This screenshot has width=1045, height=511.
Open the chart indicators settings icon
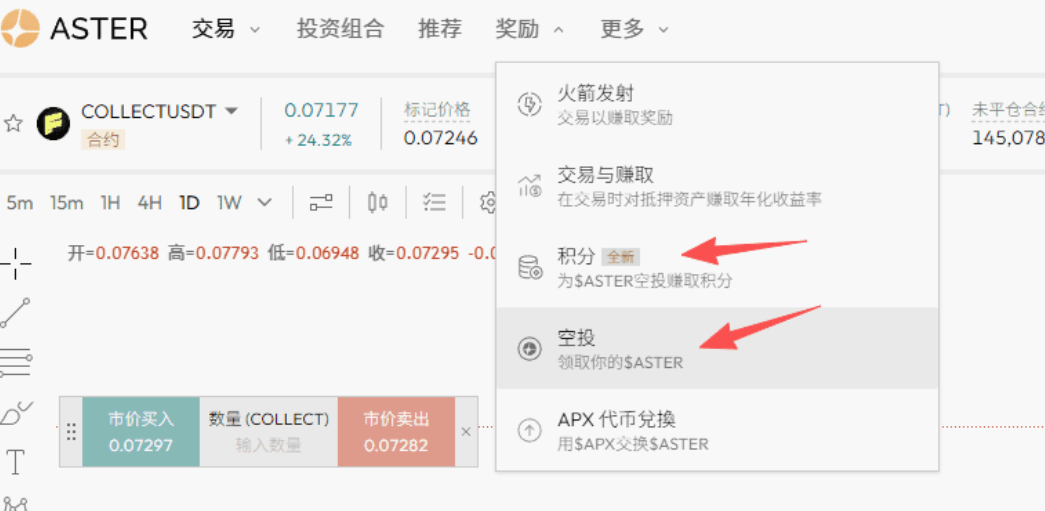(321, 203)
